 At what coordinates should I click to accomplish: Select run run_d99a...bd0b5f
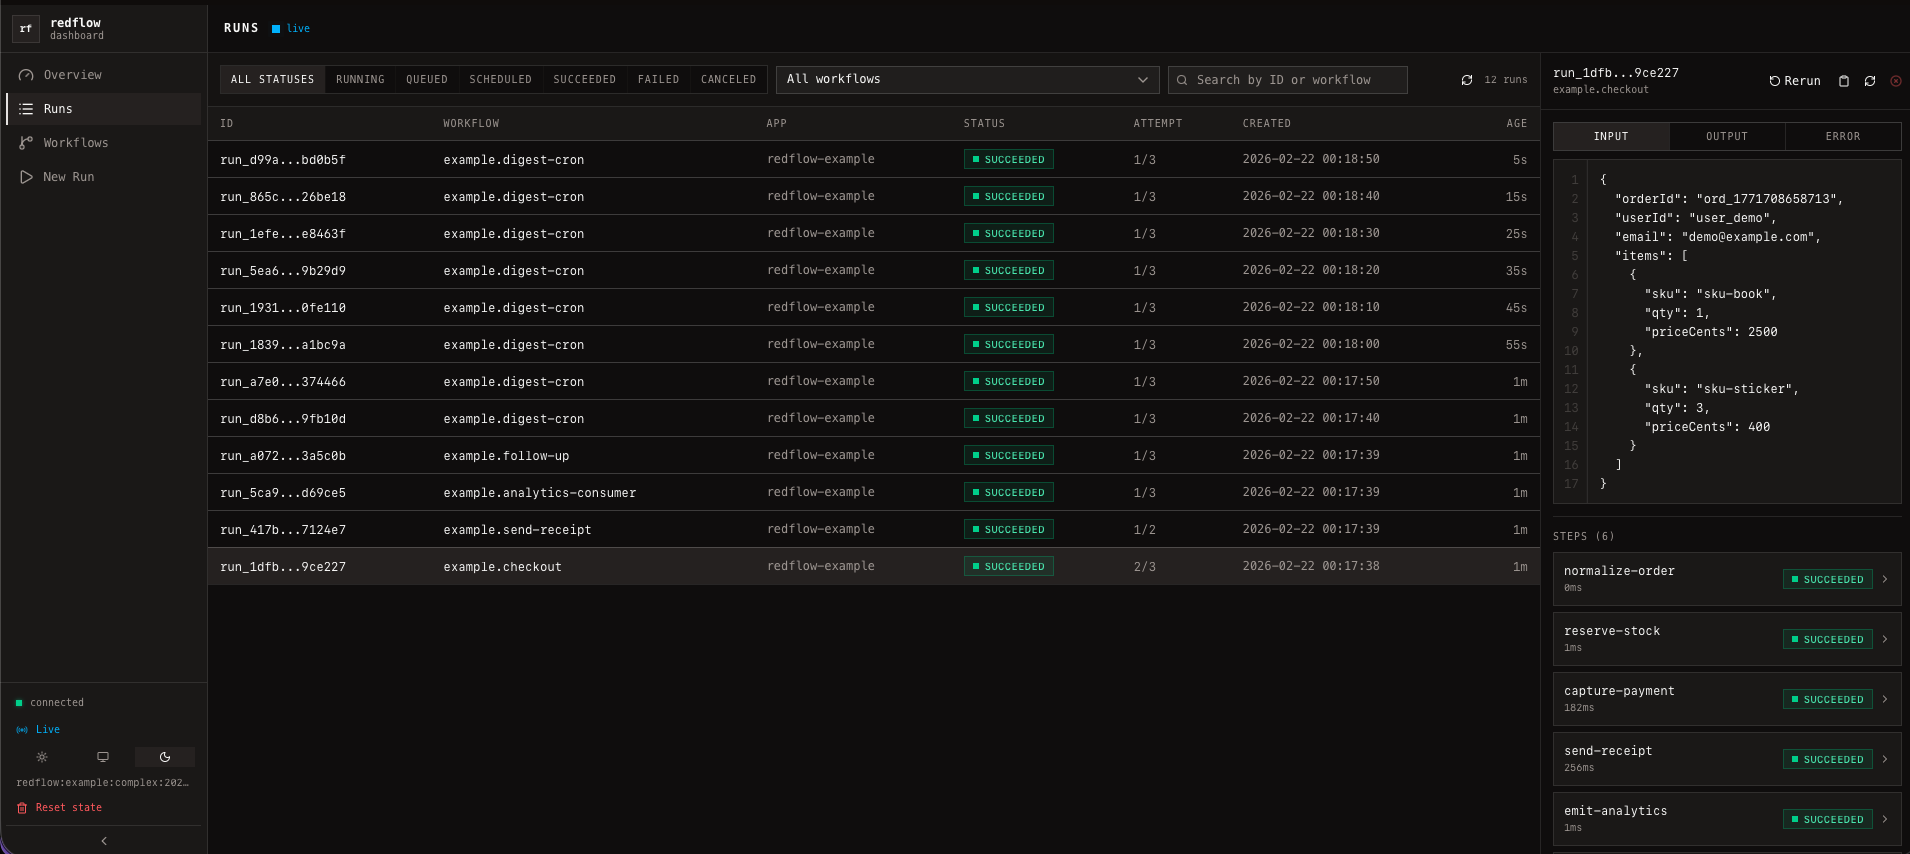[x=874, y=160]
